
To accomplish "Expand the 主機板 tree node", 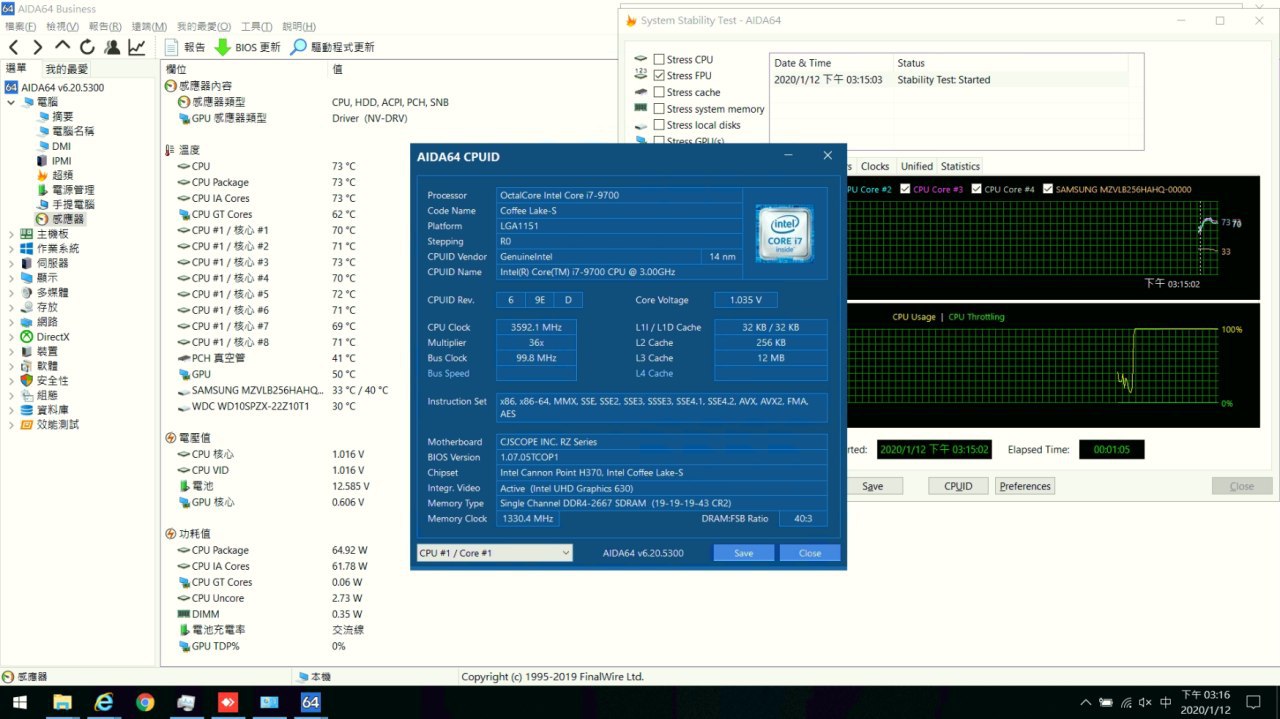I will (11, 234).
